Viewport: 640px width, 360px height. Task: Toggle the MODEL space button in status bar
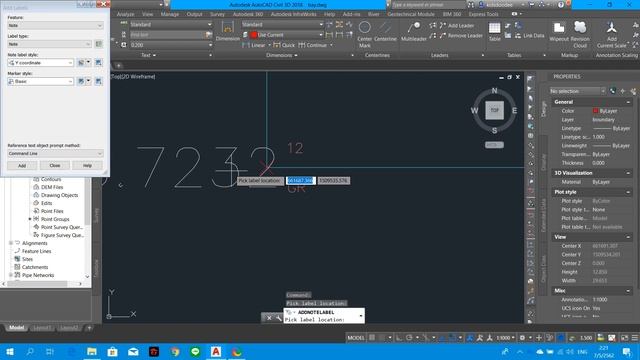[356, 338]
